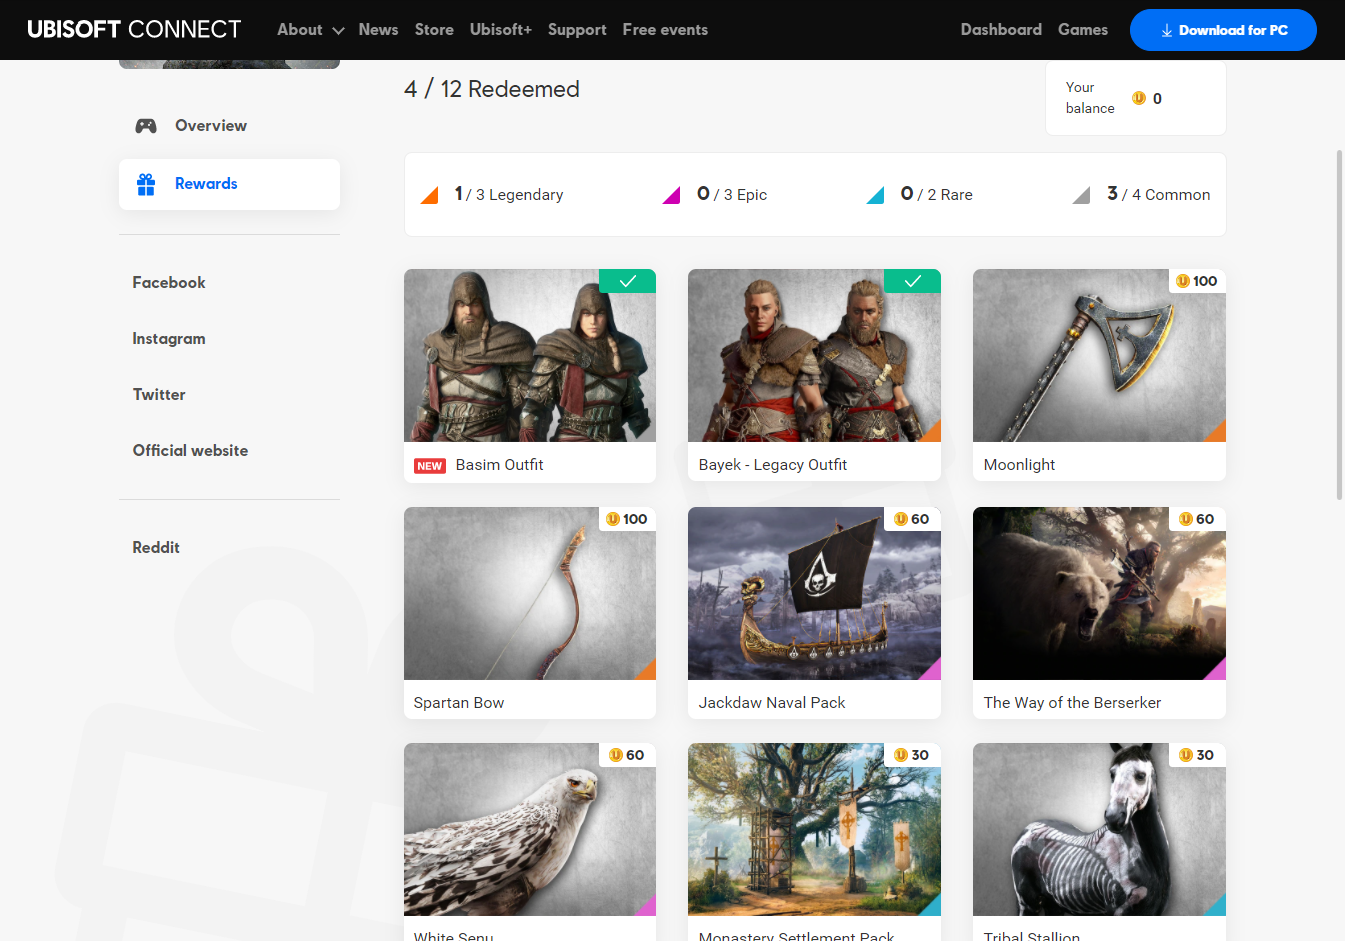Click the 30 coin price on Tribal Stallion
This screenshot has width=1345, height=941.
click(x=1197, y=755)
